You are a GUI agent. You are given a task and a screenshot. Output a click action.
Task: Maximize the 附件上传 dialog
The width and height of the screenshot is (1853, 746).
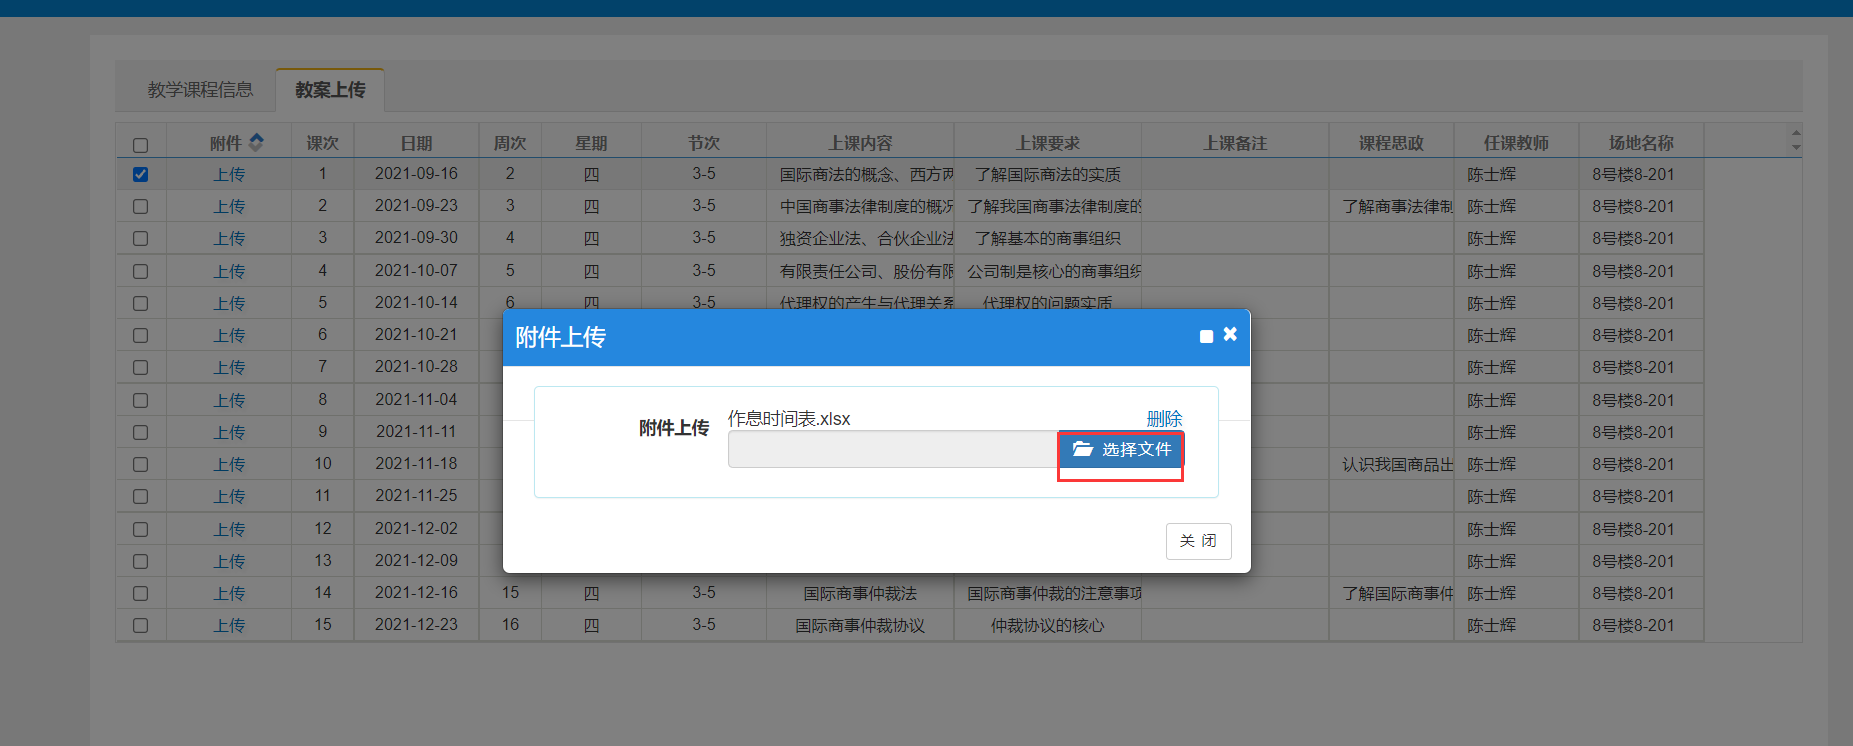1206,337
